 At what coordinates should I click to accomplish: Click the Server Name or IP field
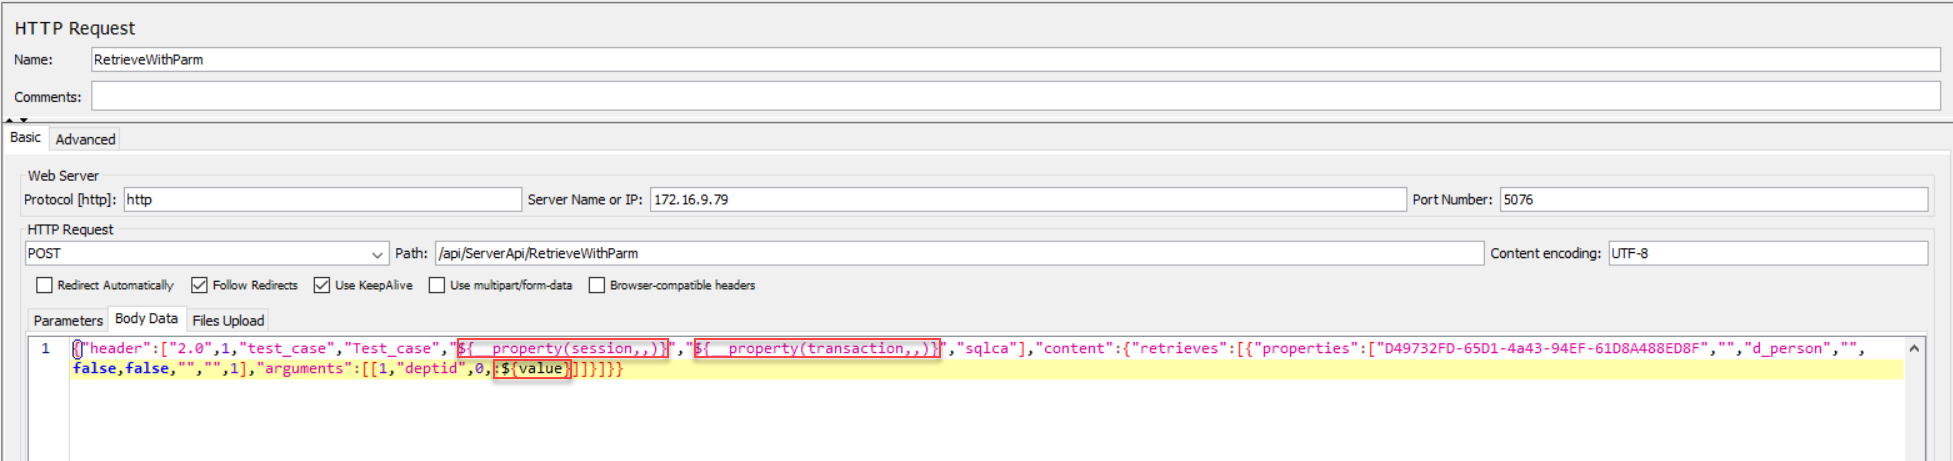(x=1027, y=200)
